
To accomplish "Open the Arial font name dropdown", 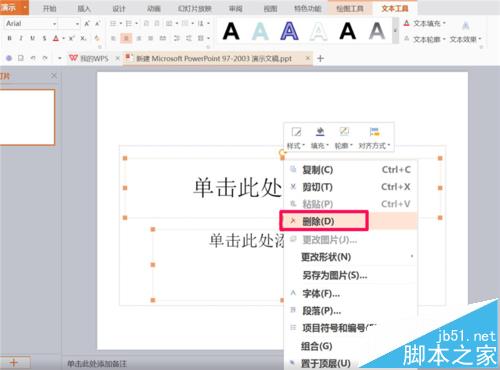I will tap(54, 24).
